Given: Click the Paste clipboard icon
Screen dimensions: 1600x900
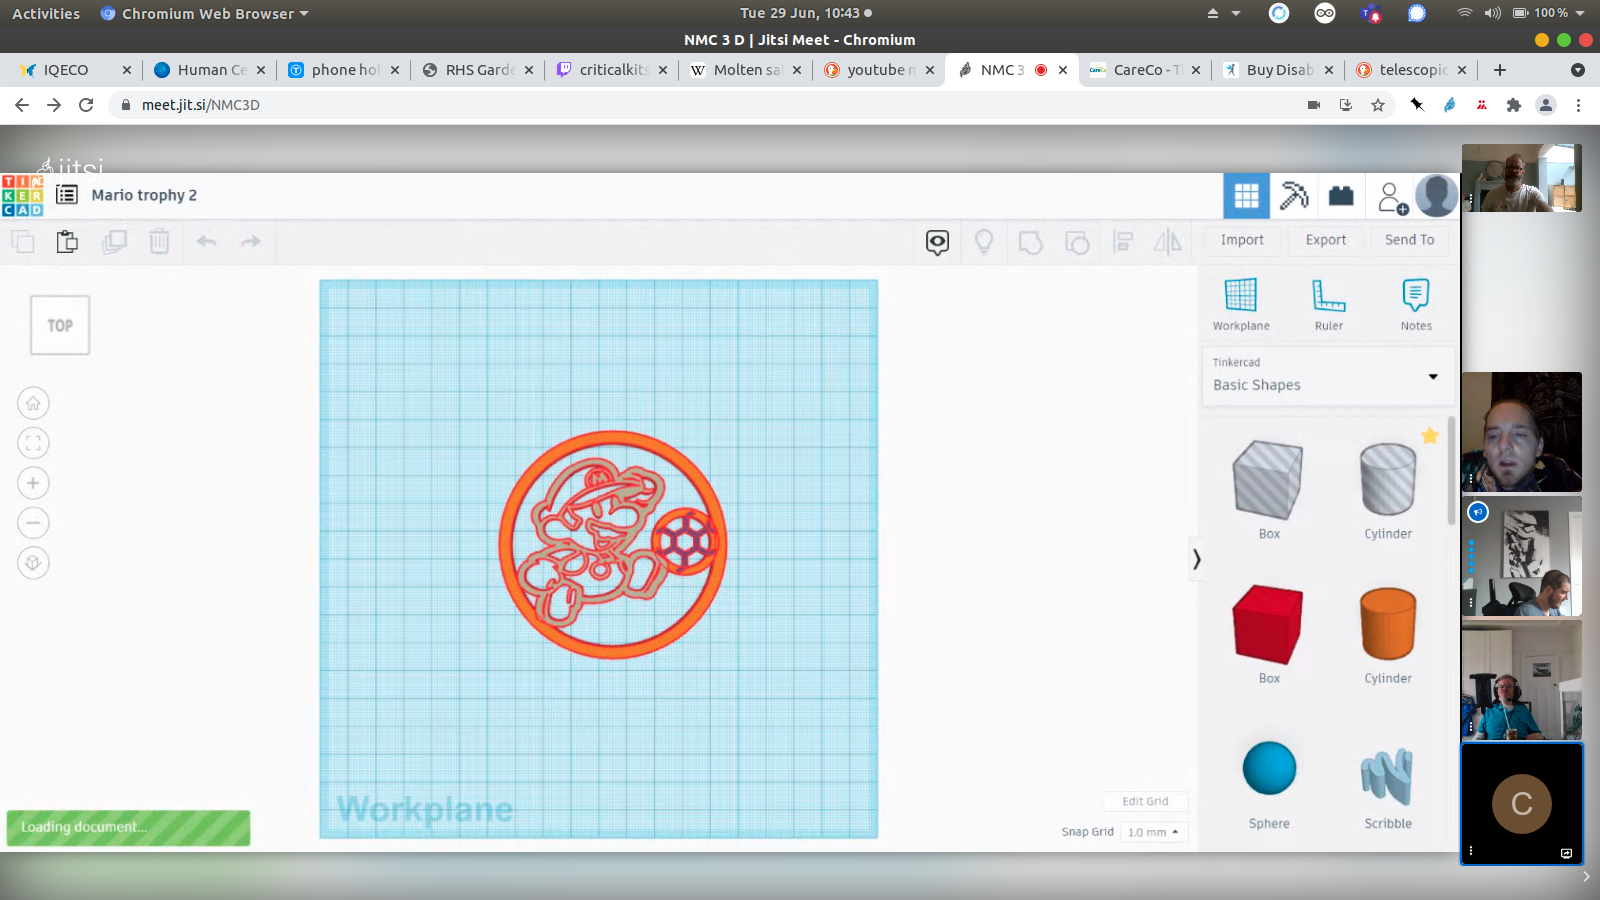Looking at the screenshot, I should 67,242.
